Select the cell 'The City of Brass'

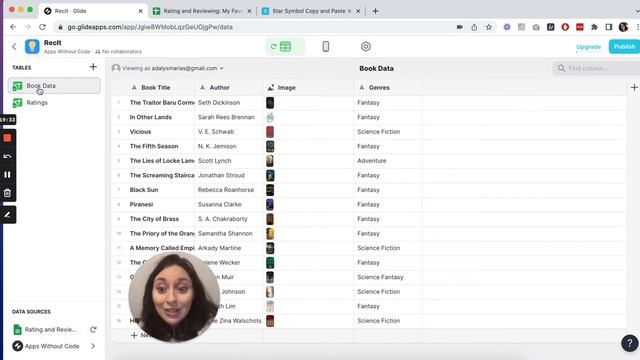[160, 219]
